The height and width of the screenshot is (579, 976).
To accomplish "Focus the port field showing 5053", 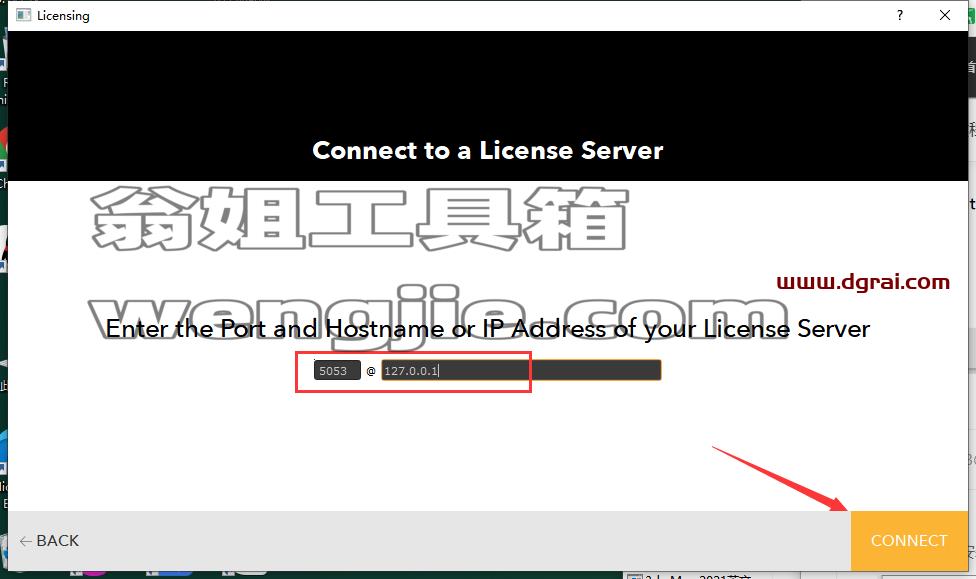I will (337, 370).
